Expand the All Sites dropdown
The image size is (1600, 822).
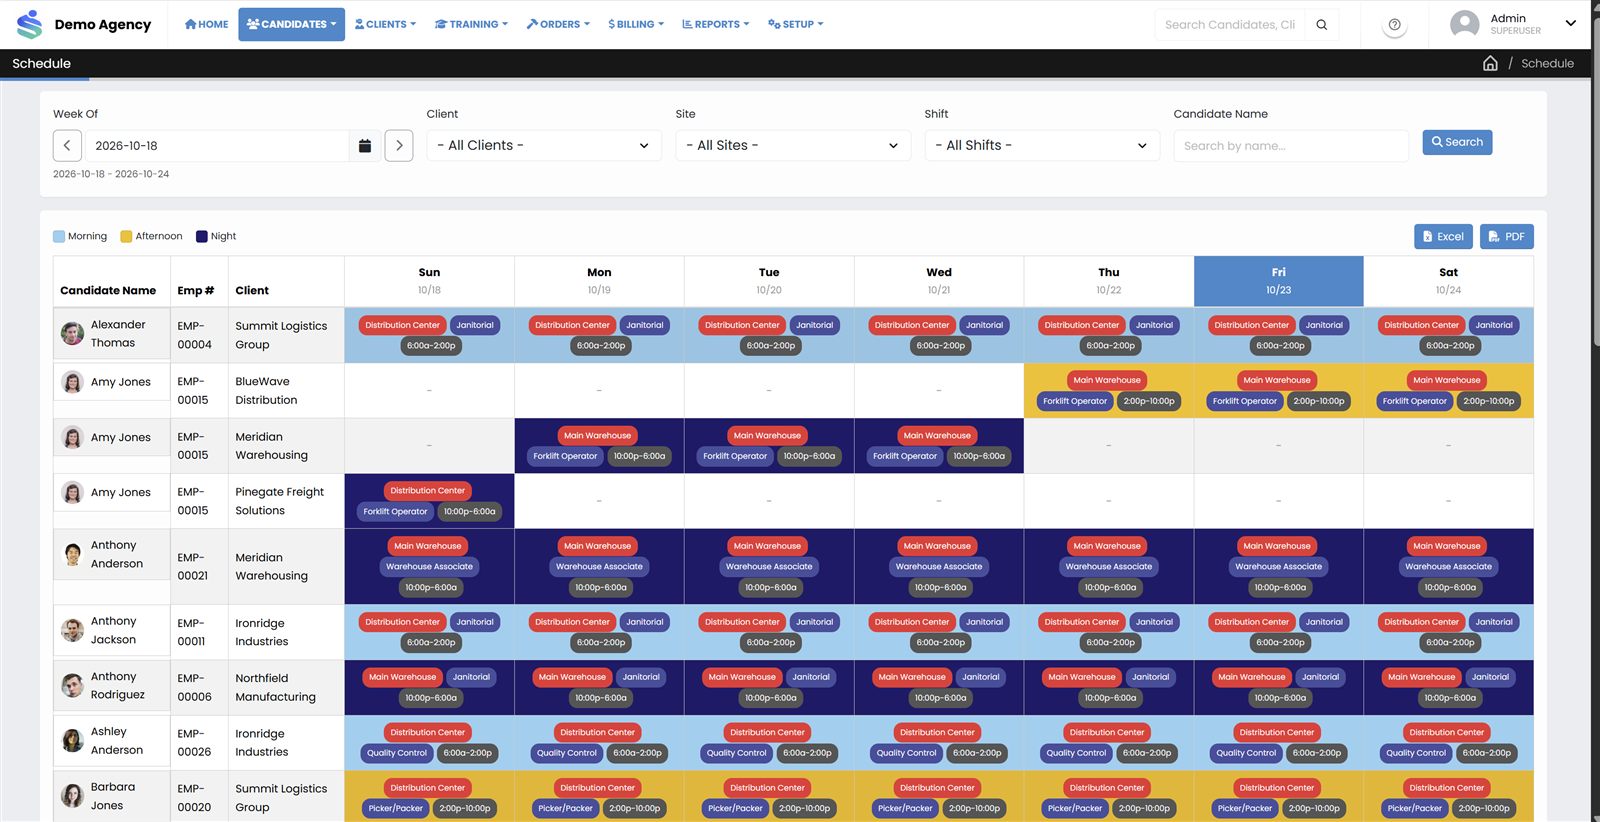[793, 146]
